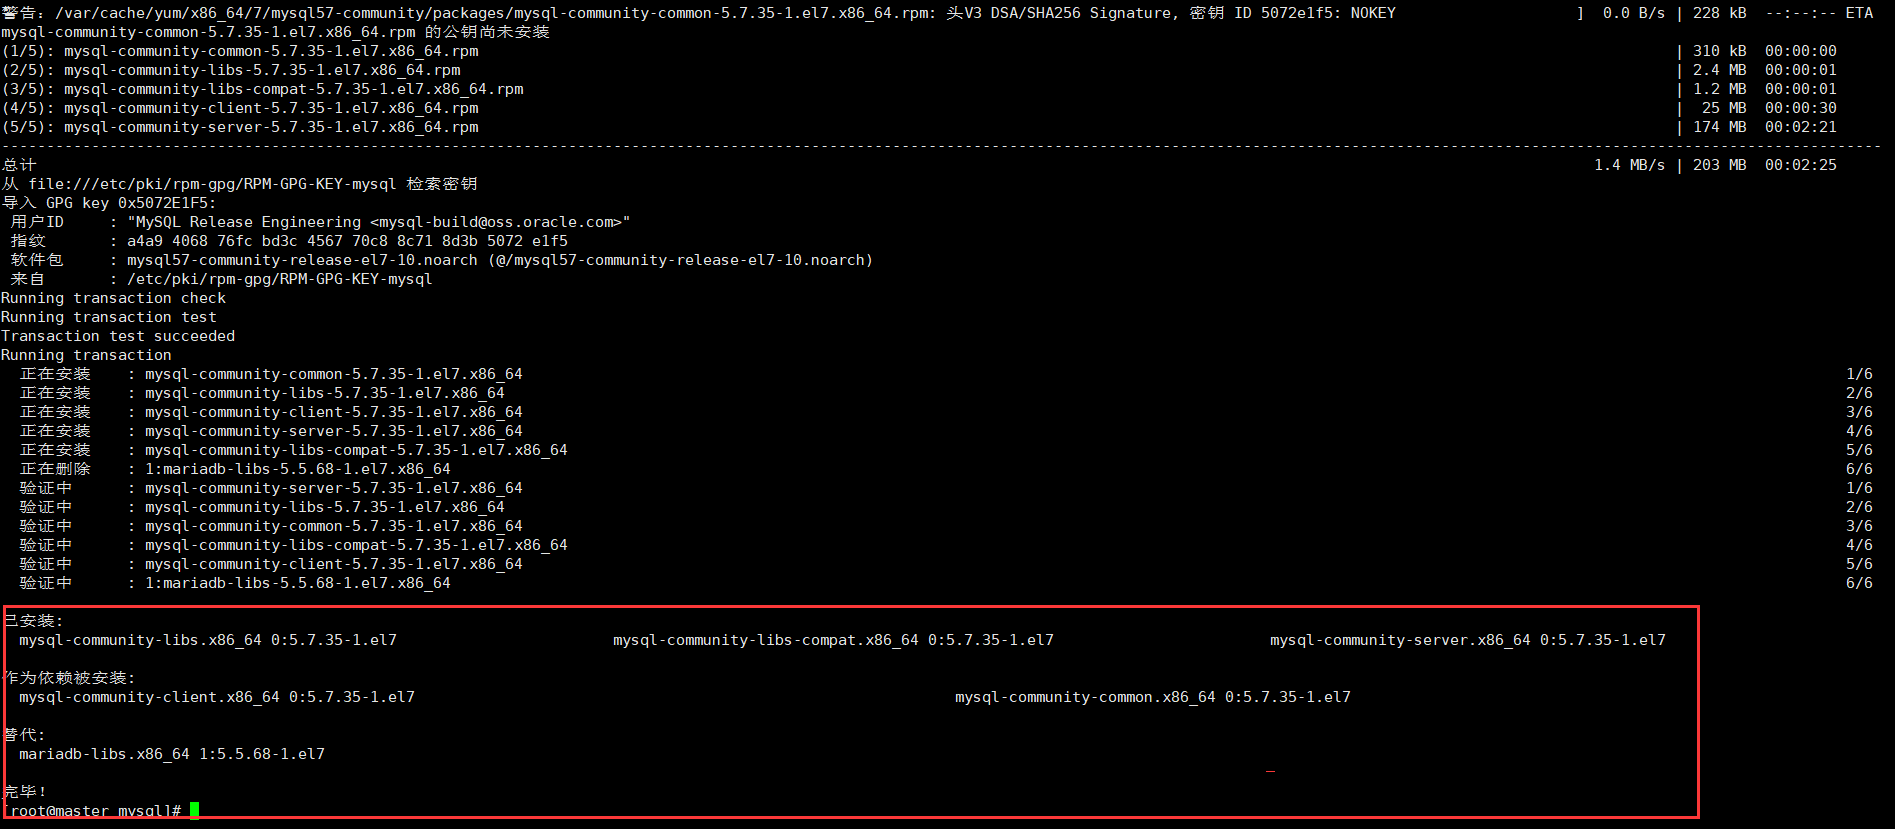Click 'Transaction test succeeded' line
This screenshot has width=1895, height=829.
pyautogui.click(x=118, y=336)
